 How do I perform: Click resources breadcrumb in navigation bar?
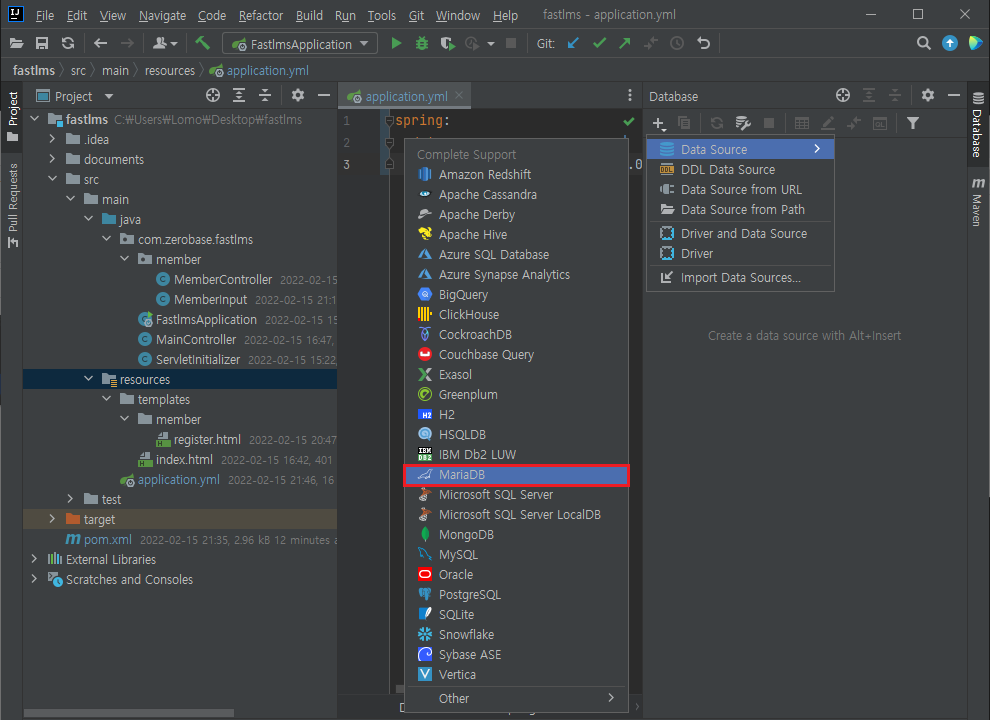click(x=170, y=71)
